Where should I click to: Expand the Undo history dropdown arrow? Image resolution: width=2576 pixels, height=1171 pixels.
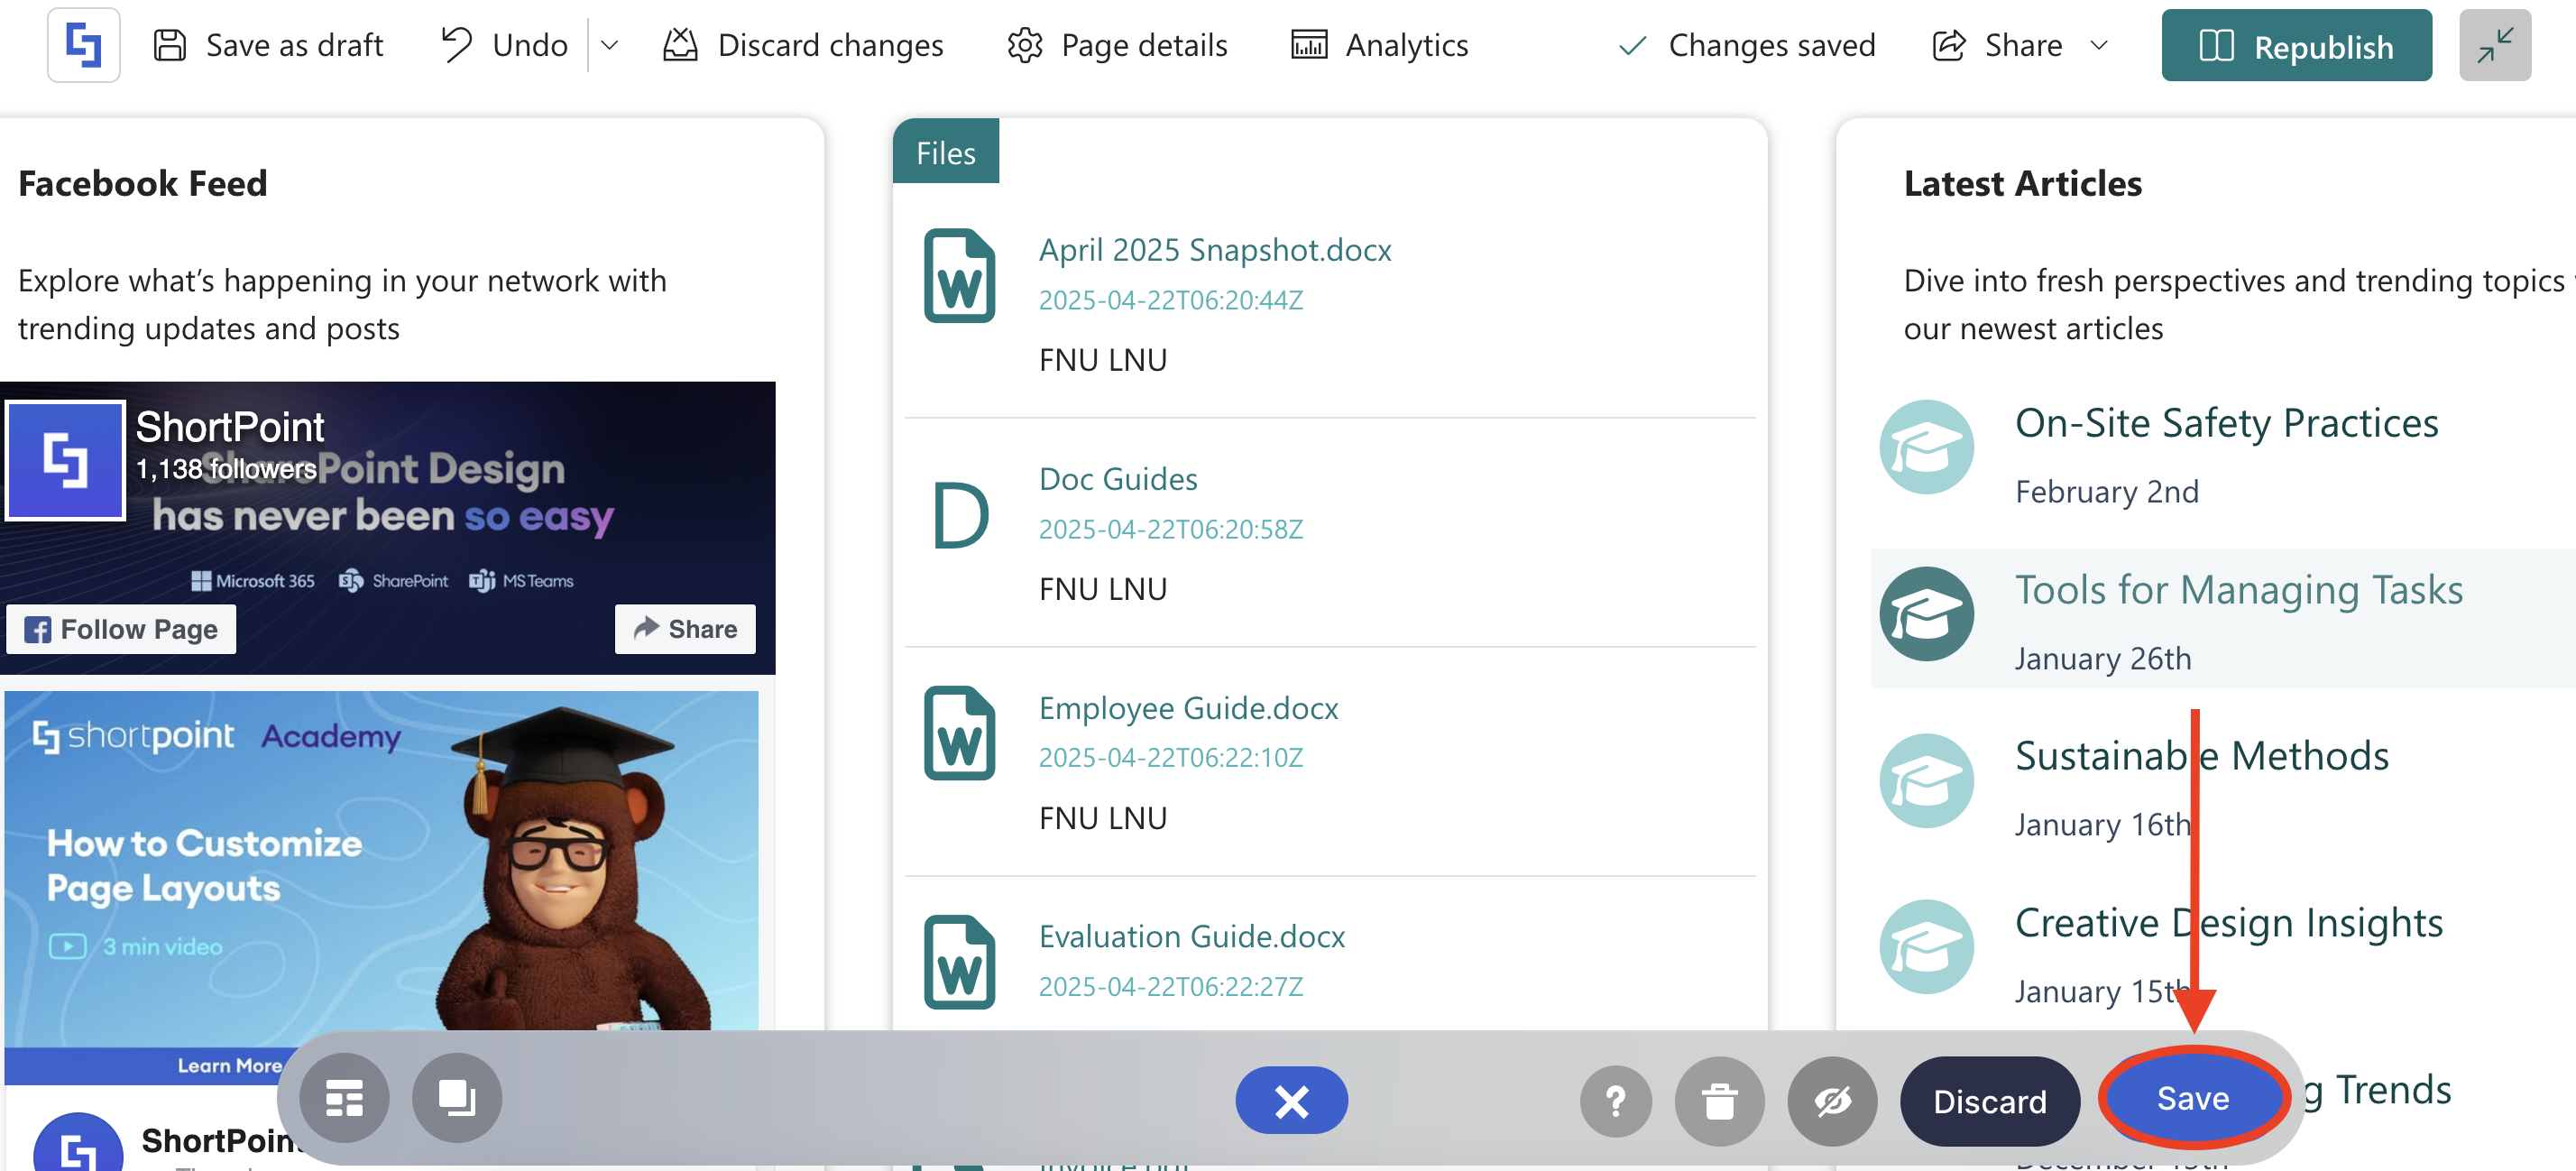tap(609, 45)
